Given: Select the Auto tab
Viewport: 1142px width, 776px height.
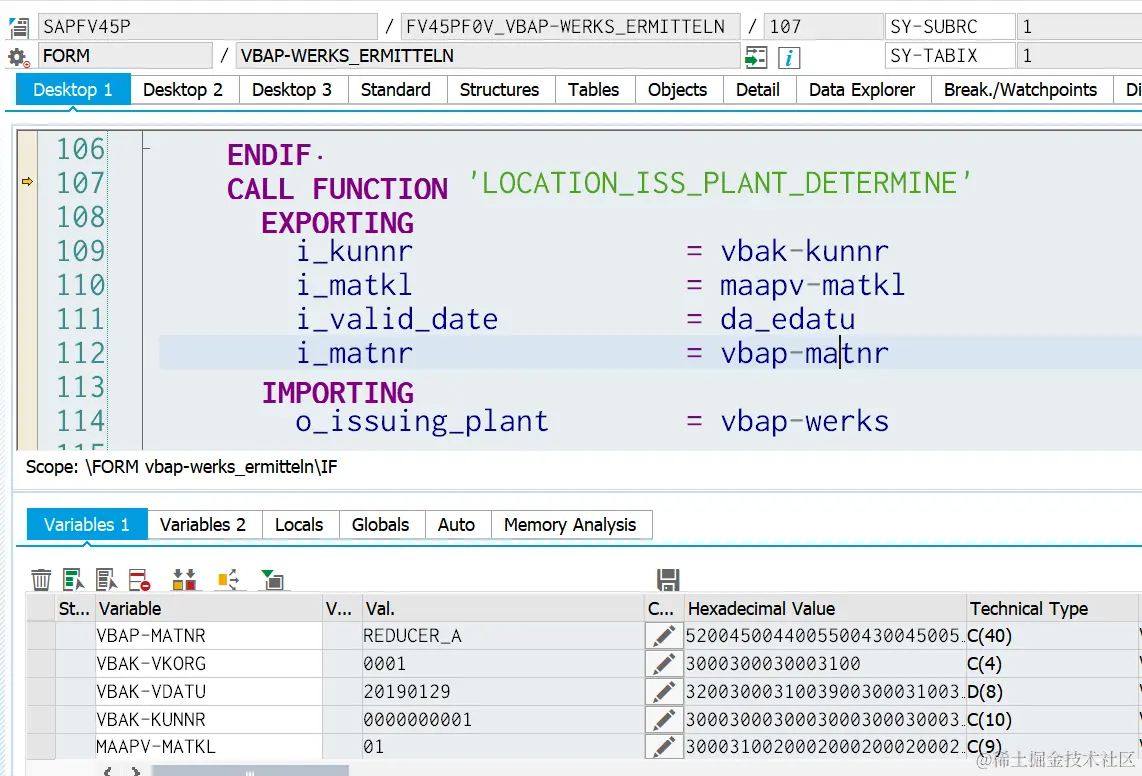Looking at the screenshot, I should (457, 525).
